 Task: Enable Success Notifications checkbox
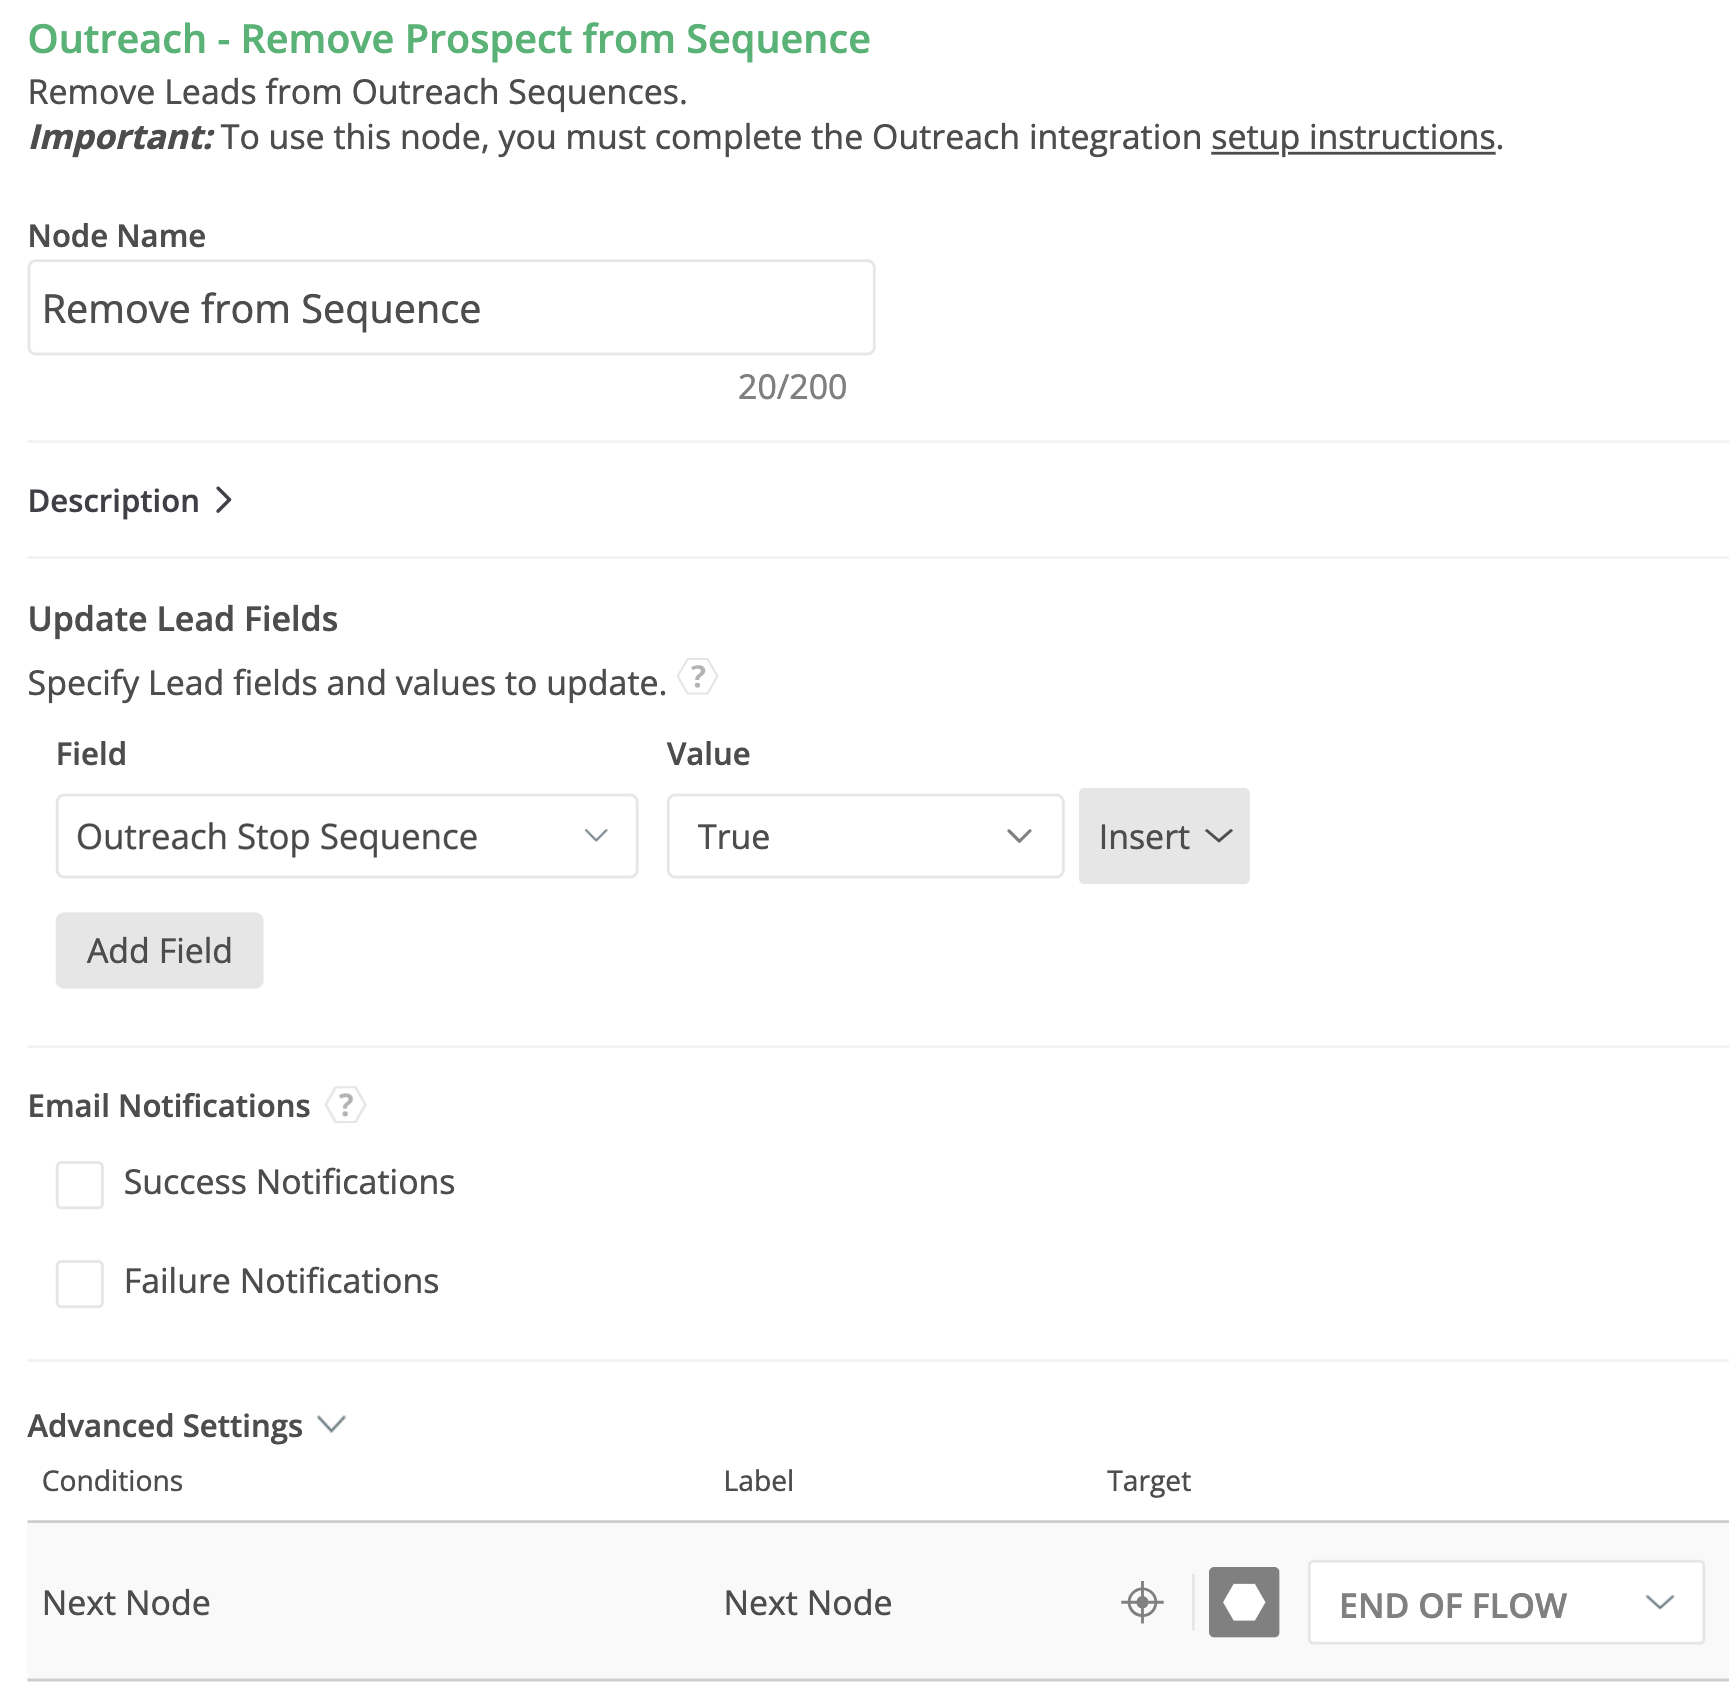[x=80, y=1185]
